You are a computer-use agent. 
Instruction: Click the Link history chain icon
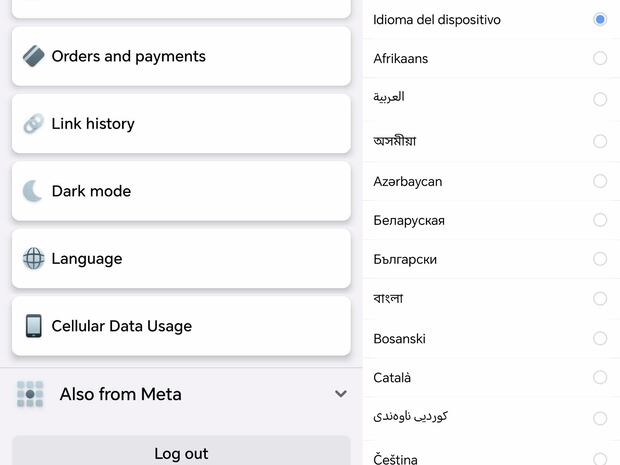coord(33,124)
